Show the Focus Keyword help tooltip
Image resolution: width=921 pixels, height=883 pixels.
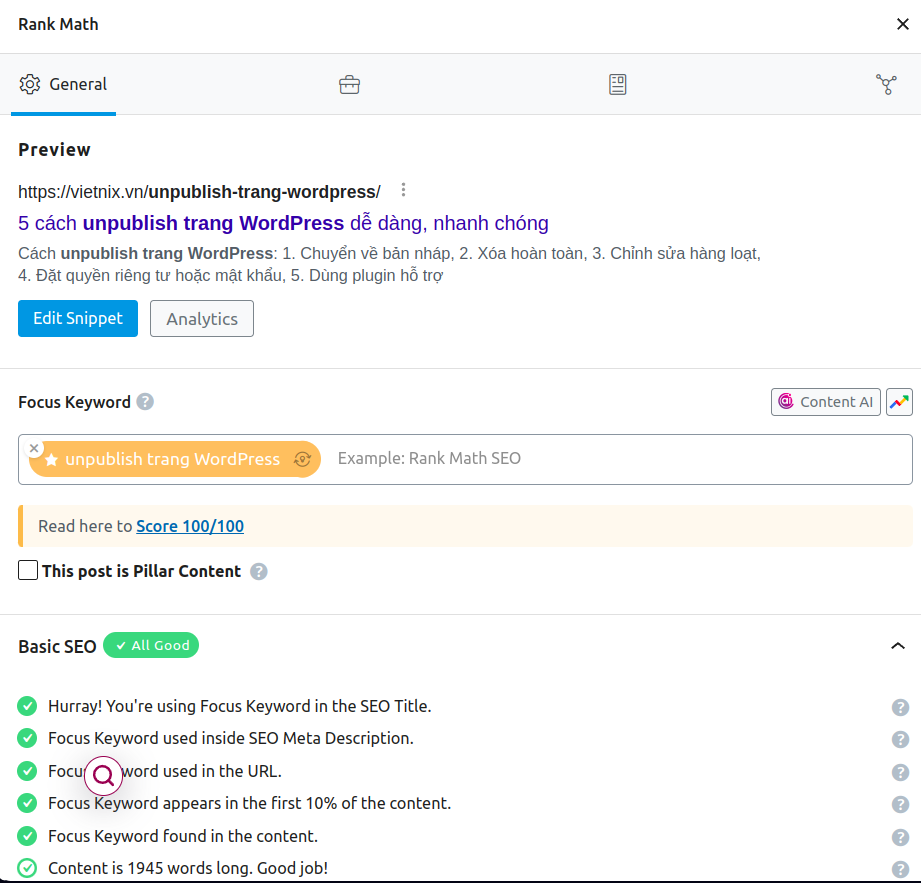coord(145,402)
